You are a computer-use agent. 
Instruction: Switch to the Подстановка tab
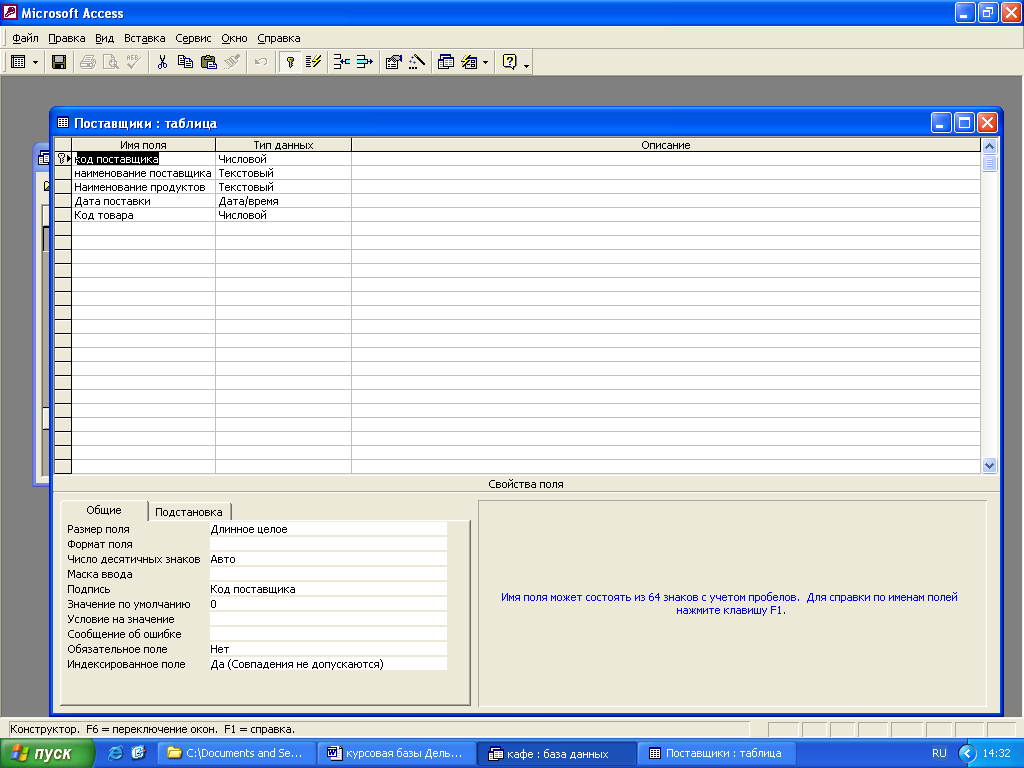pyautogui.click(x=188, y=512)
